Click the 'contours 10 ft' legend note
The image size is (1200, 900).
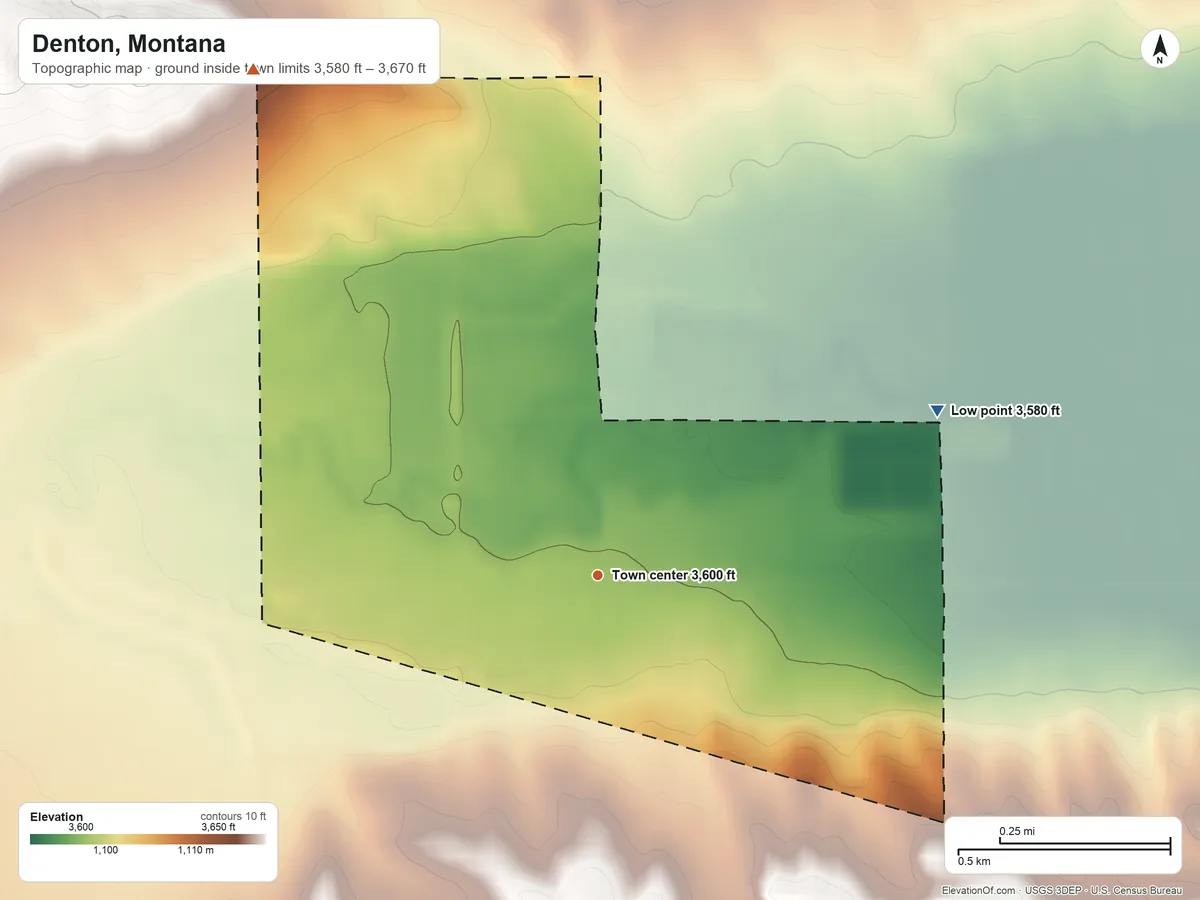point(233,816)
